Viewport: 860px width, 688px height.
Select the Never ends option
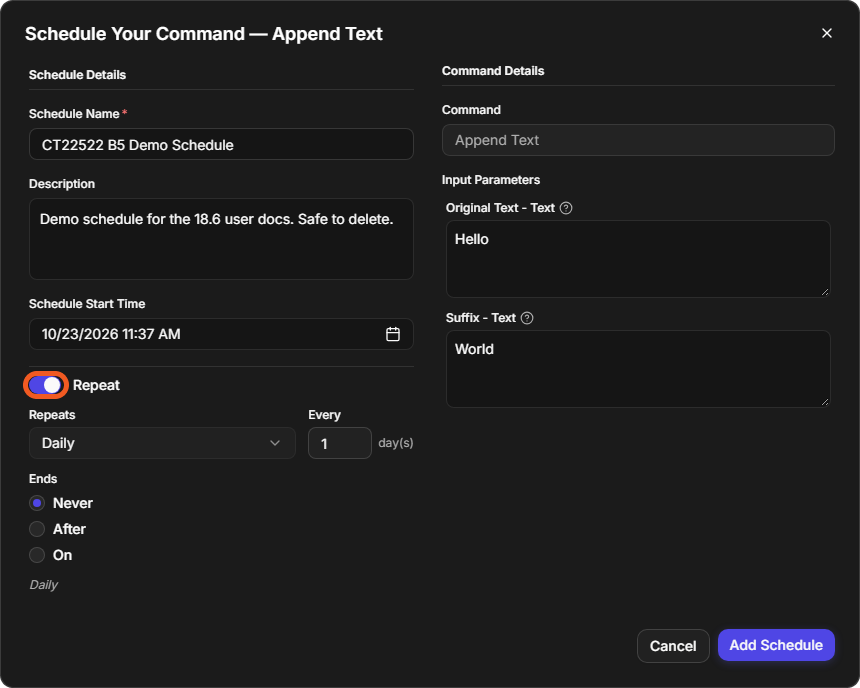tap(37, 503)
